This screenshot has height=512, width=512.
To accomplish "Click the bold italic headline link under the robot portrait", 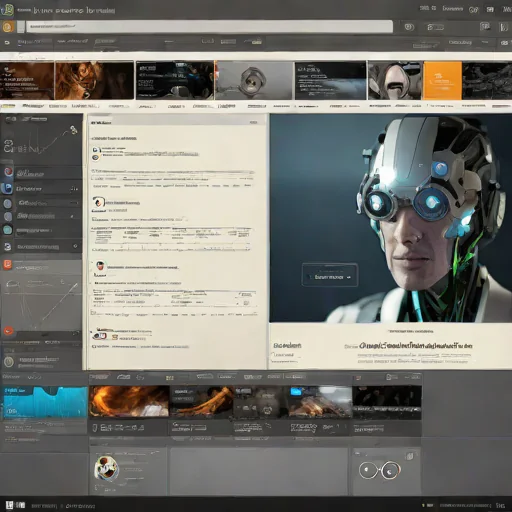I will 416,346.
